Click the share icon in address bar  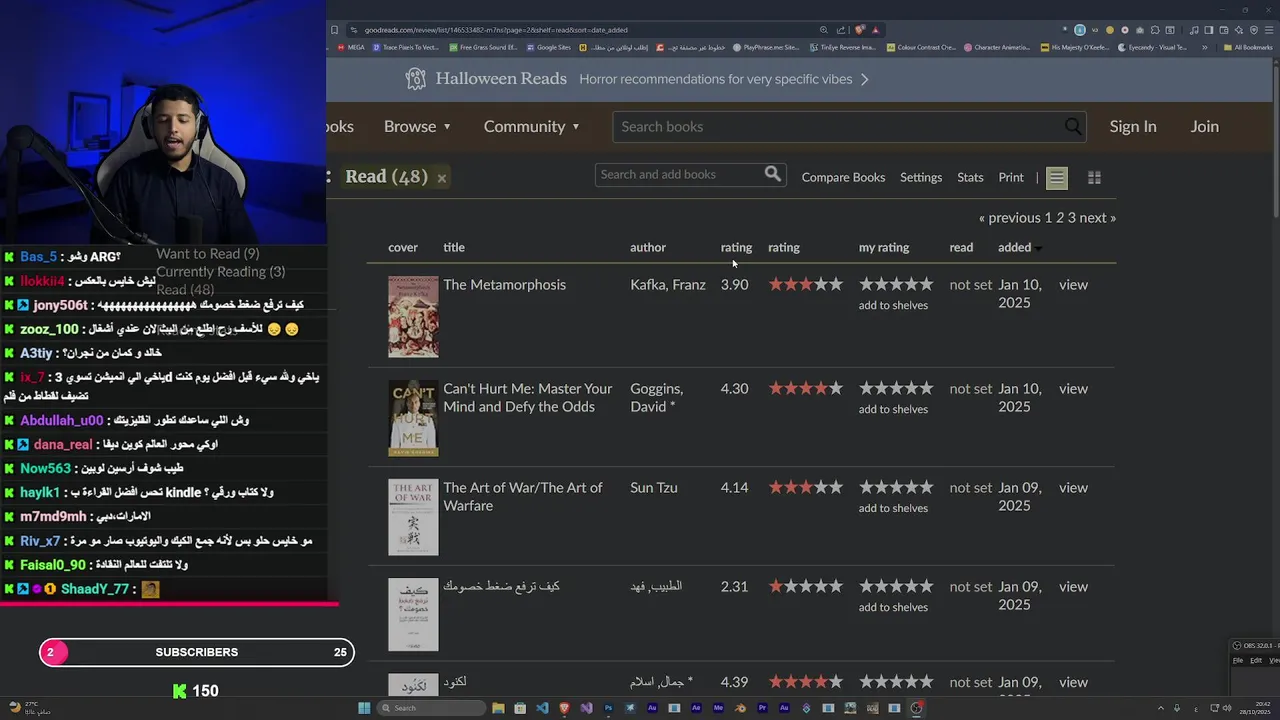tap(841, 29)
